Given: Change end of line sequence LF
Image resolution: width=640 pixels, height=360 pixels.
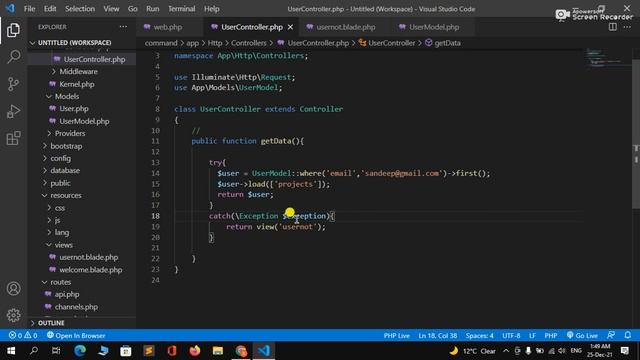Looking at the screenshot, I should 532,336.
